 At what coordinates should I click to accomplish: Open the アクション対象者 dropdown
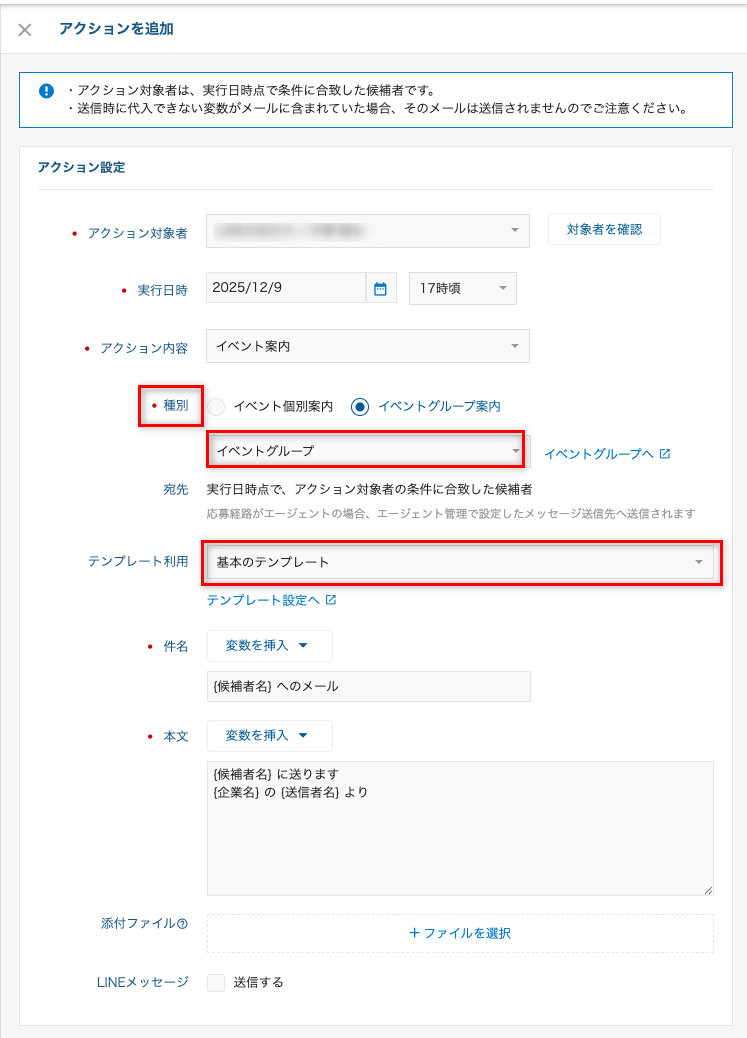tap(367, 231)
